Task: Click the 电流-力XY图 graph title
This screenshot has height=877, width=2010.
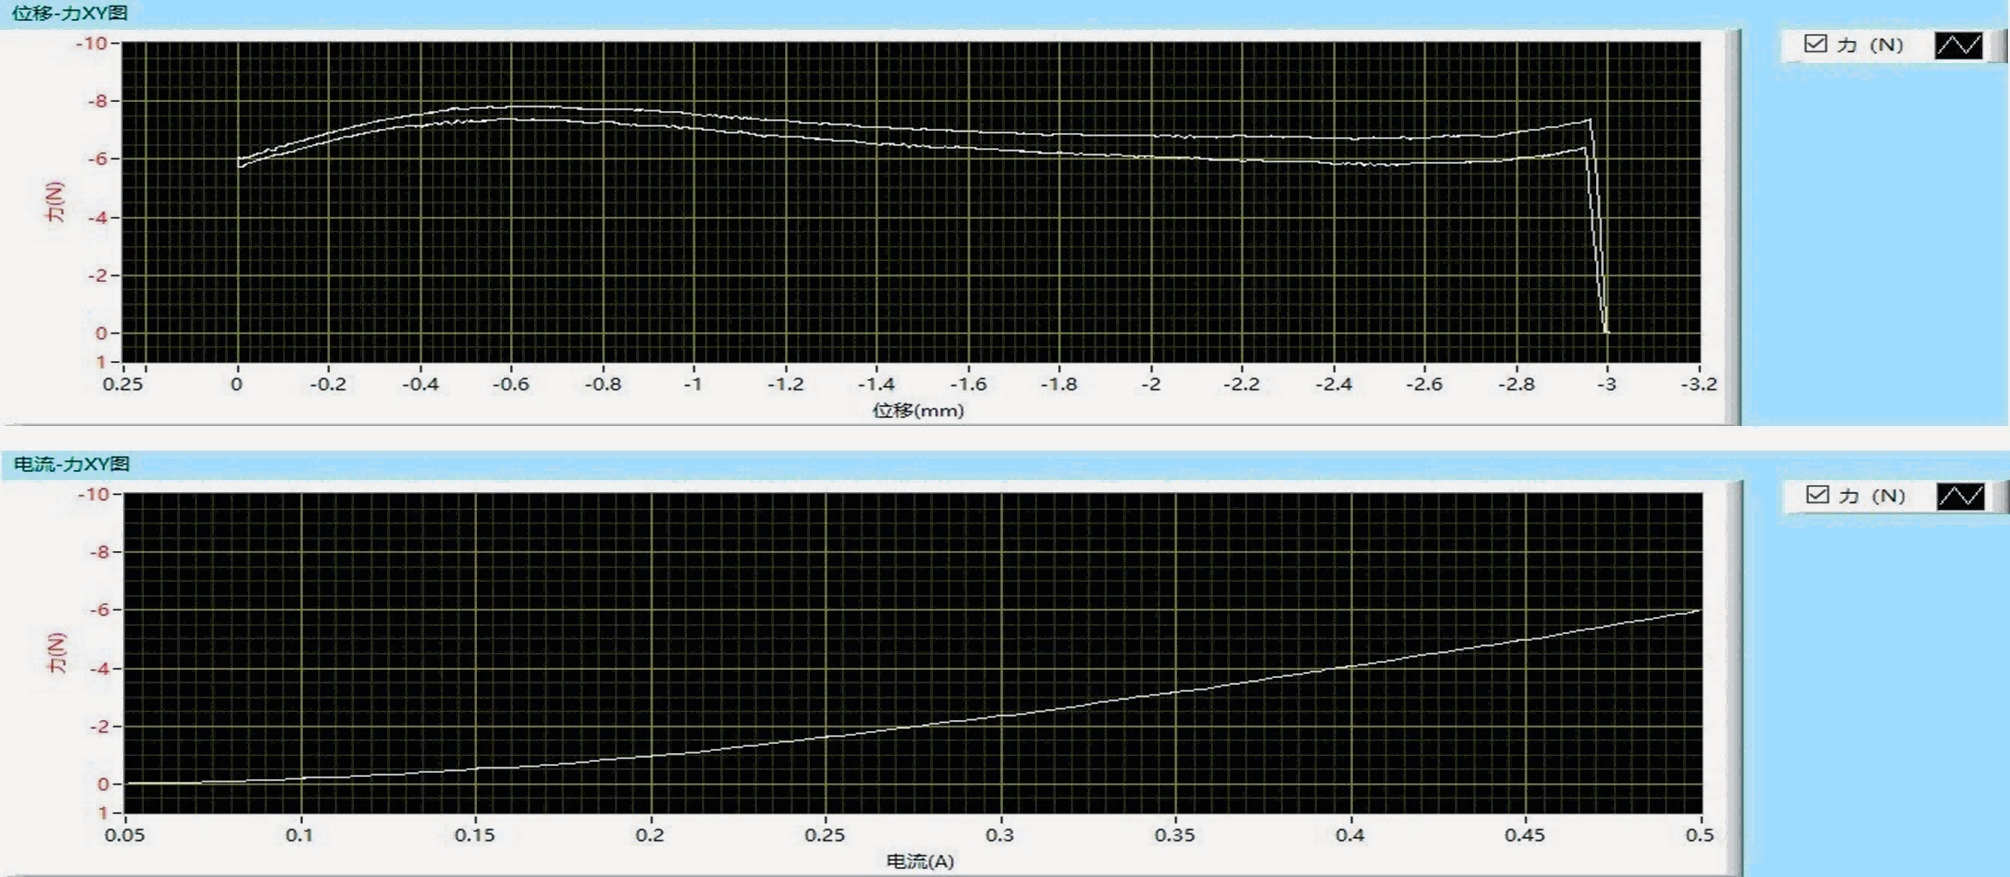Action: [x=72, y=464]
